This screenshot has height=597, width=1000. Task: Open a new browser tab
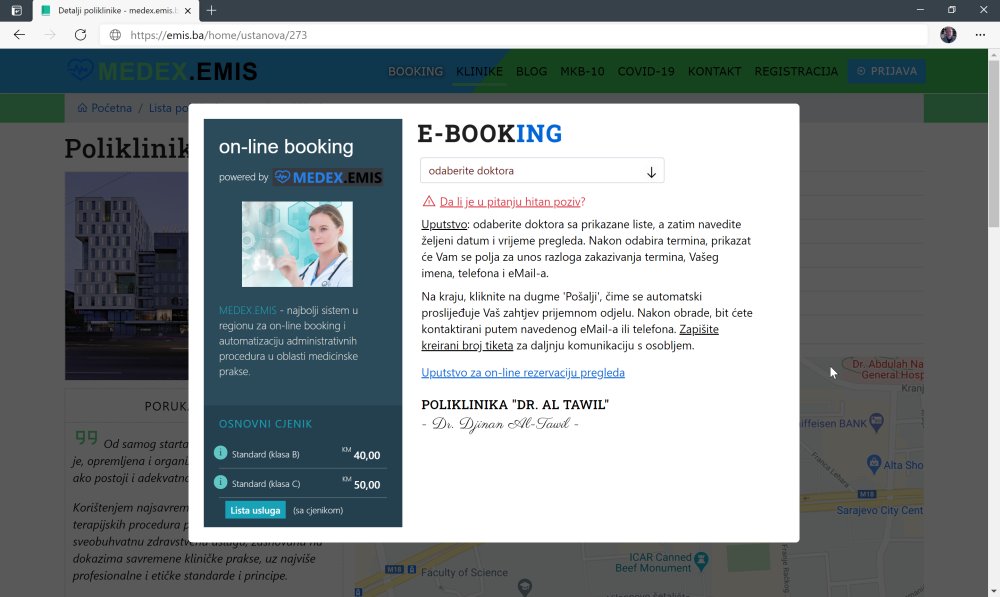[x=211, y=10]
